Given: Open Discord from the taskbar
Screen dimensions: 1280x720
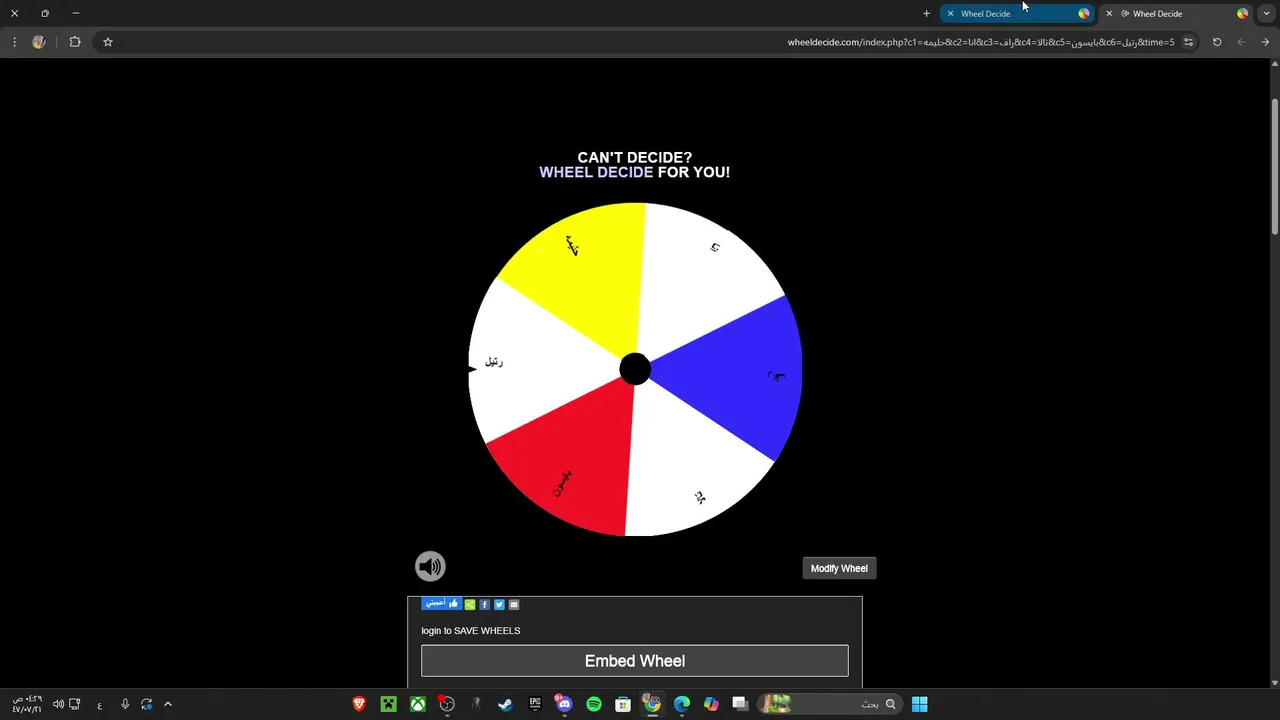Looking at the screenshot, I should coord(564,704).
